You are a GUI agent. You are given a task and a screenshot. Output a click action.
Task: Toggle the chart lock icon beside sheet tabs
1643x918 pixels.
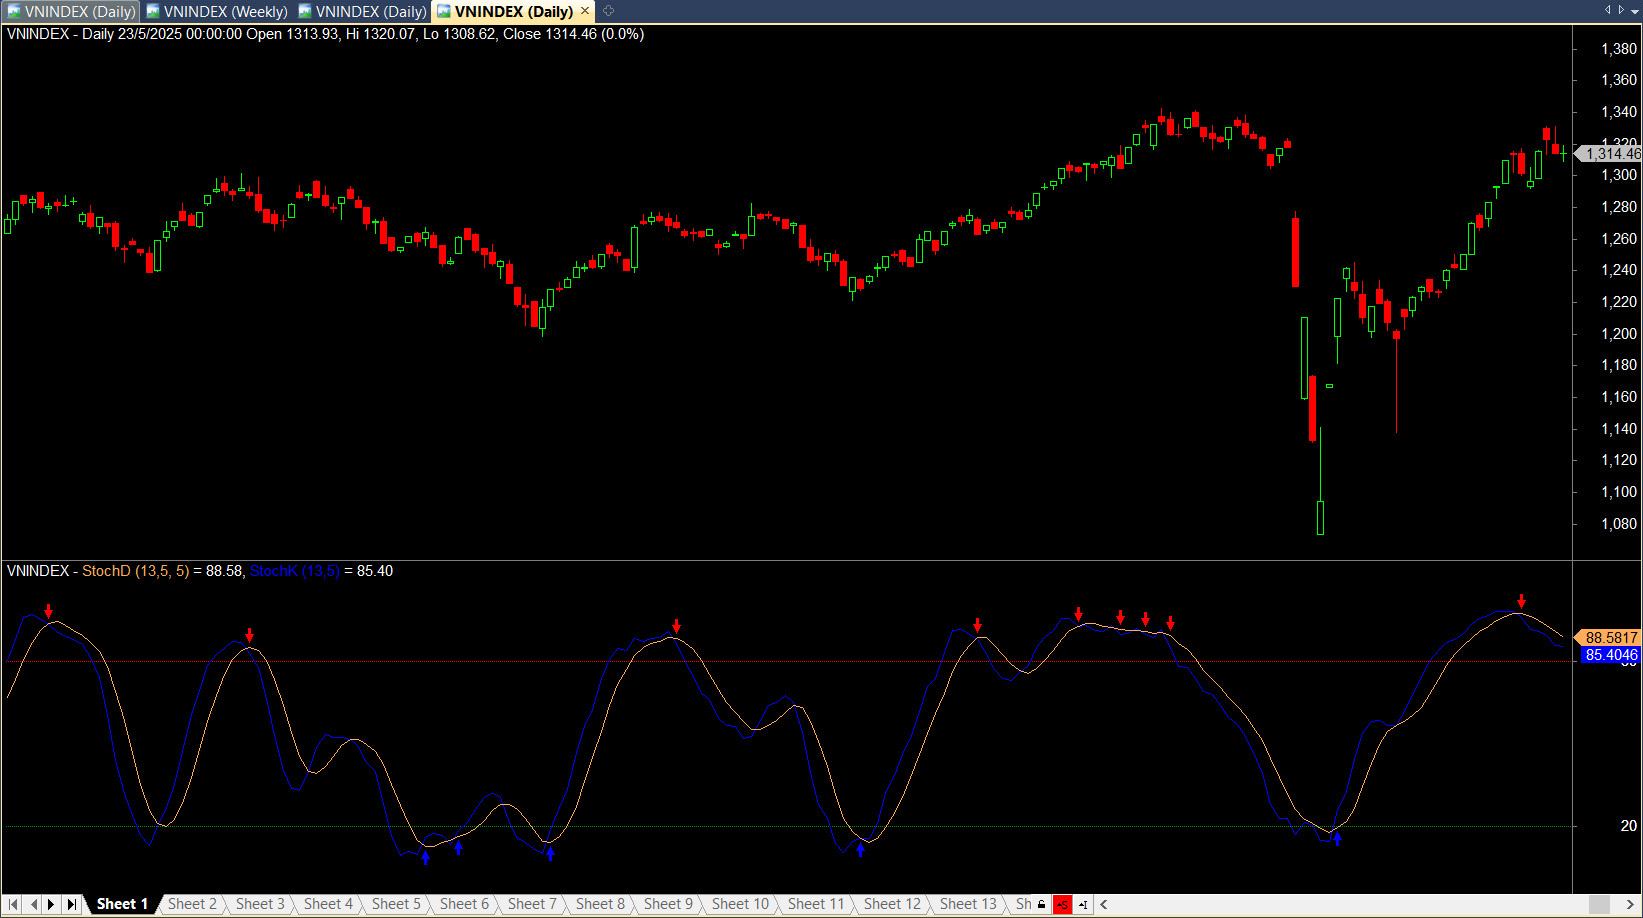(1041, 905)
